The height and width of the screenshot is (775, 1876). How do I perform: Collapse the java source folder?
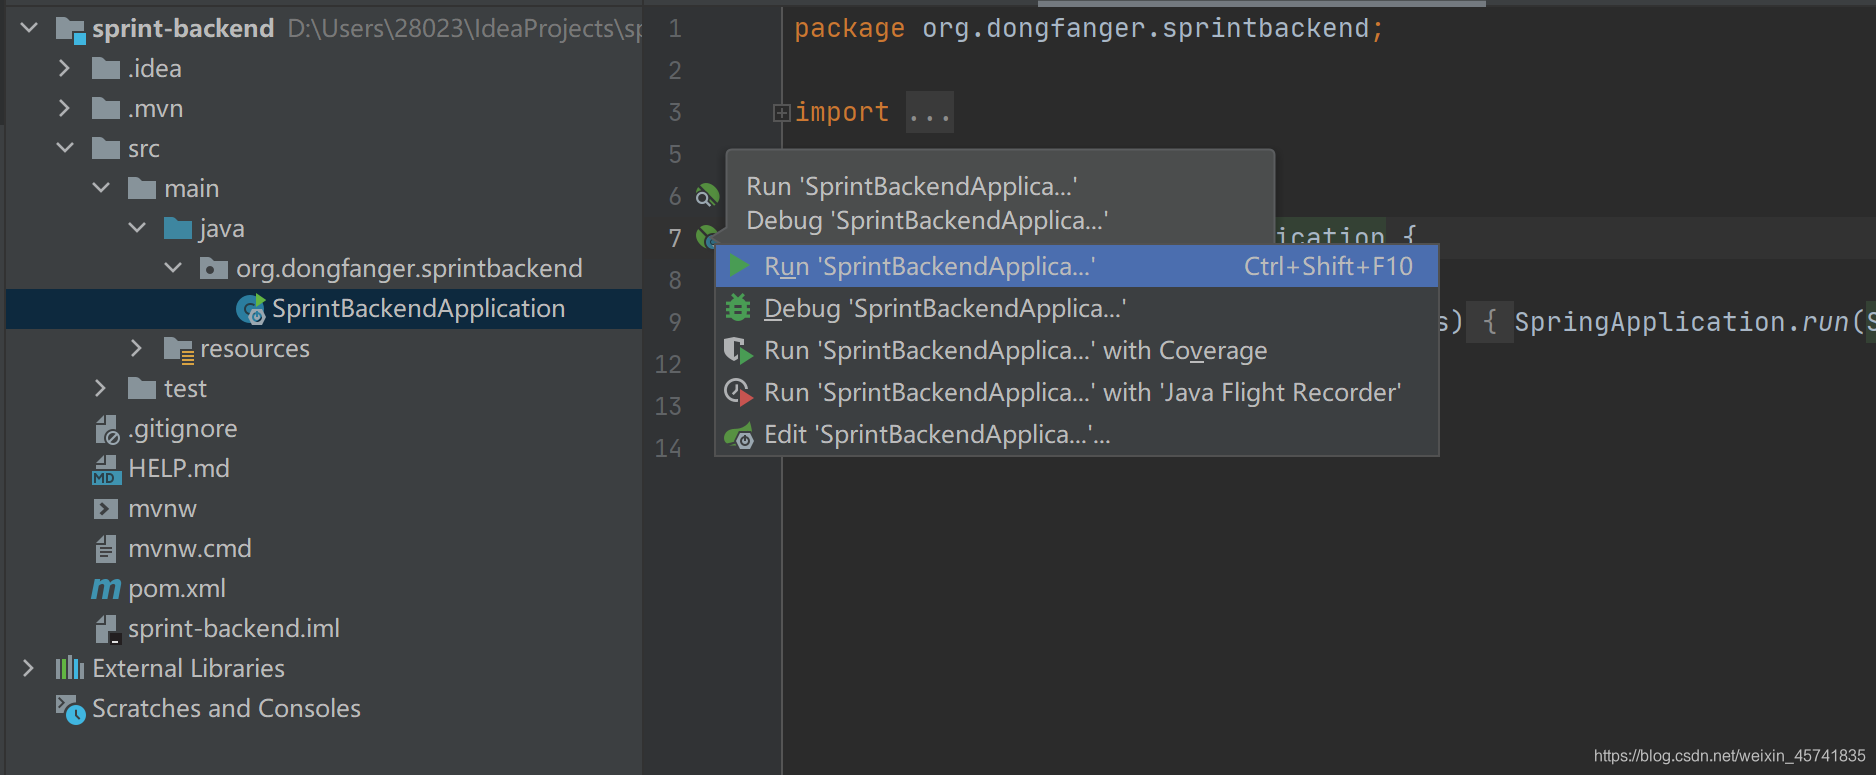[137, 228]
